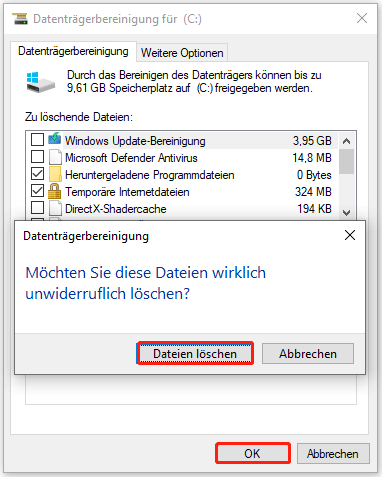The height and width of the screenshot is (477, 382).
Task: Click the 3,95 GB size value
Action: [312, 141]
